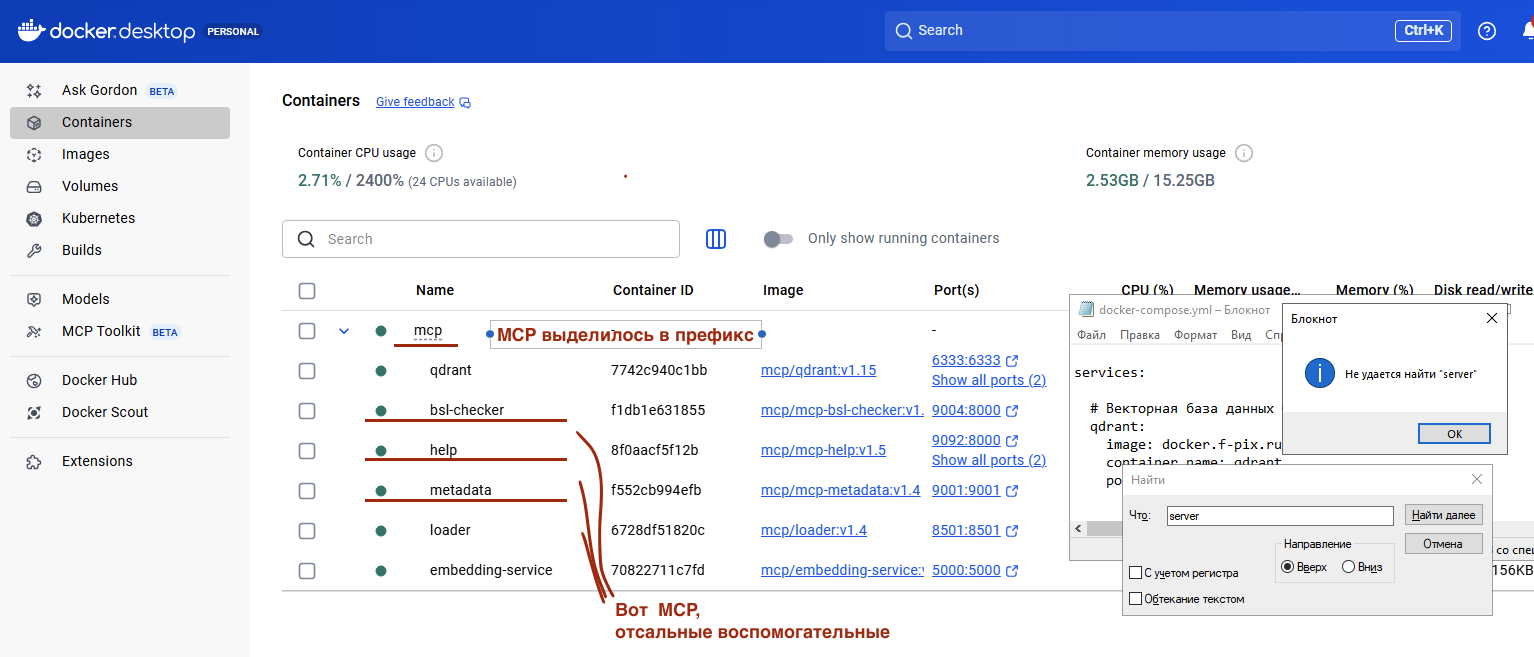Click the memory usage info icon
Image resolution: width=1534 pixels, height=657 pixels.
[x=1244, y=153]
